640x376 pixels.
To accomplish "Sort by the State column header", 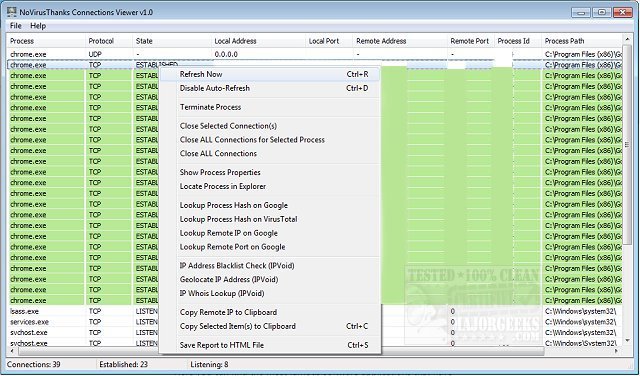I will [x=172, y=41].
